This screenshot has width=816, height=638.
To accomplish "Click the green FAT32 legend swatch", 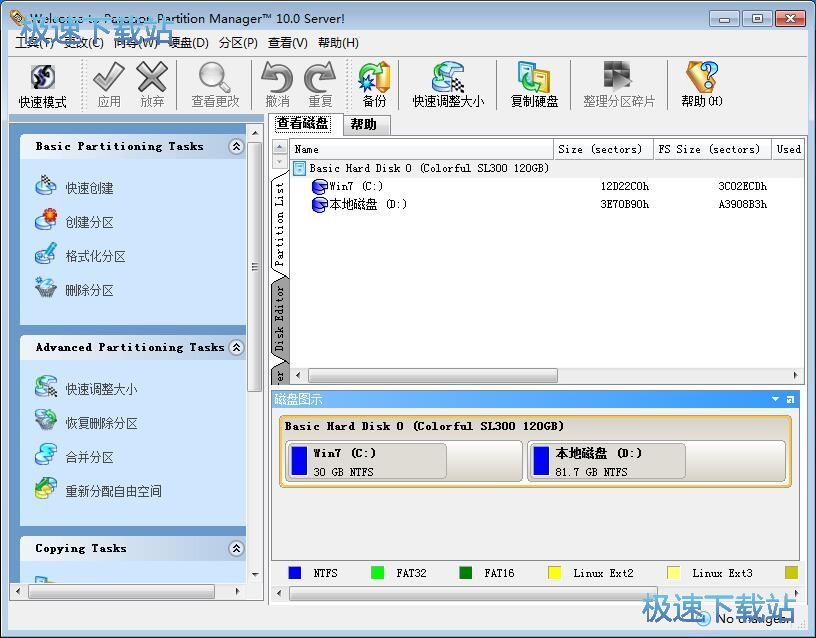I will coord(377,573).
